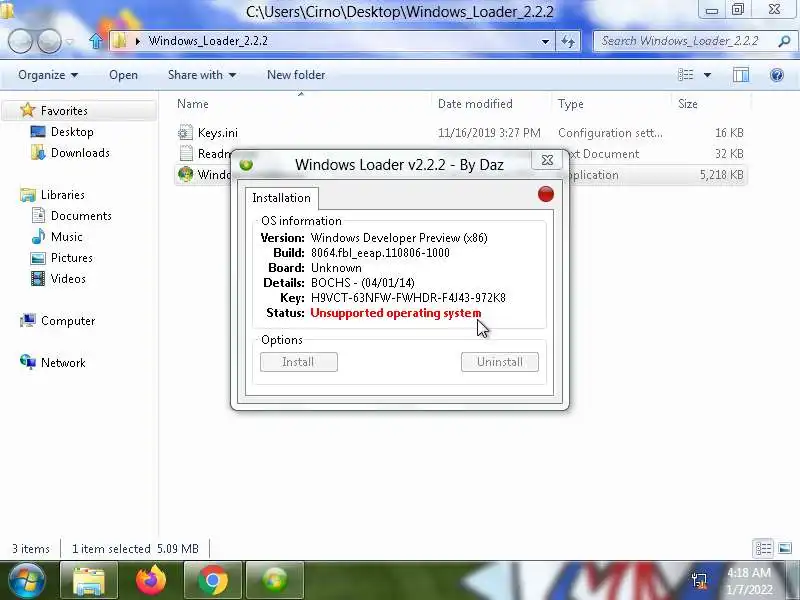
Task: Click the Favorites star icon
Action: pos(28,110)
